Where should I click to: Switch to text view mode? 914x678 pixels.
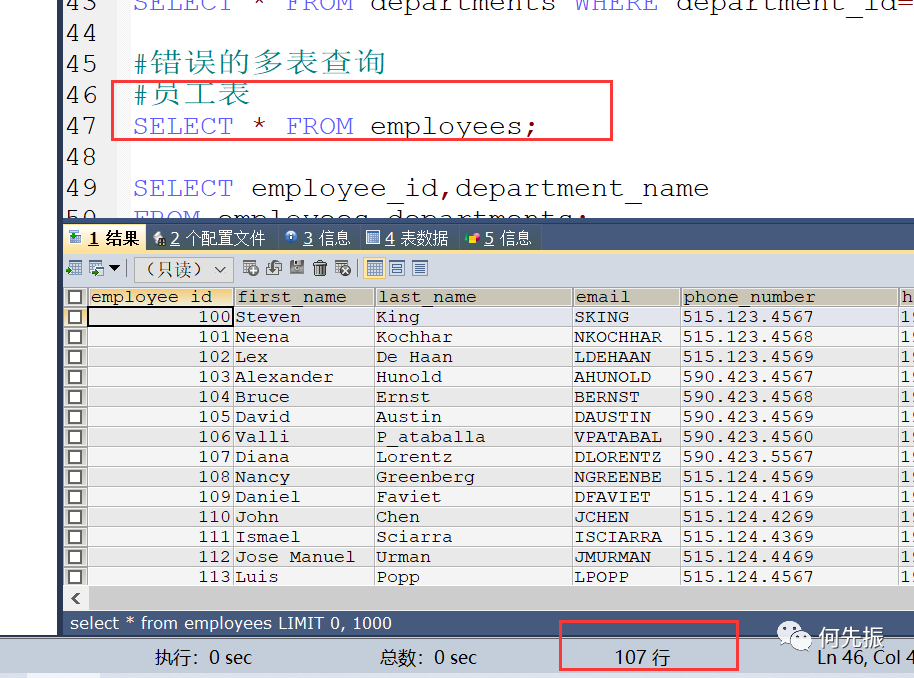[x=420, y=268]
